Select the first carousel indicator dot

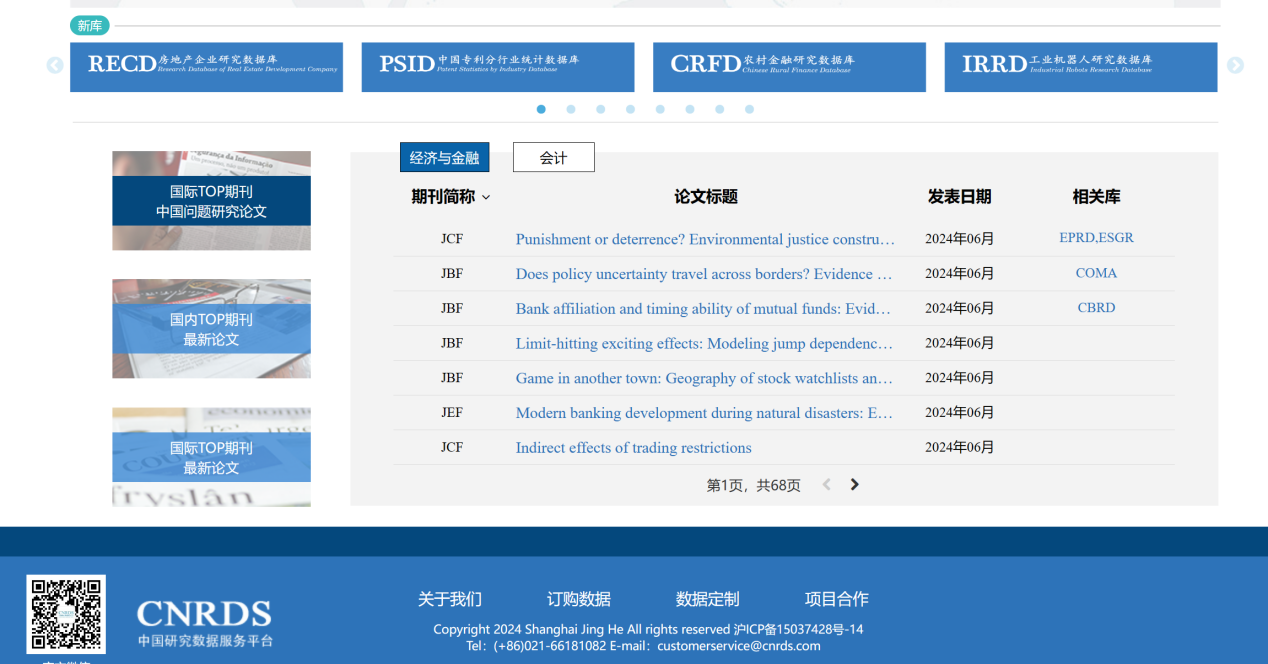(x=541, y=110)
